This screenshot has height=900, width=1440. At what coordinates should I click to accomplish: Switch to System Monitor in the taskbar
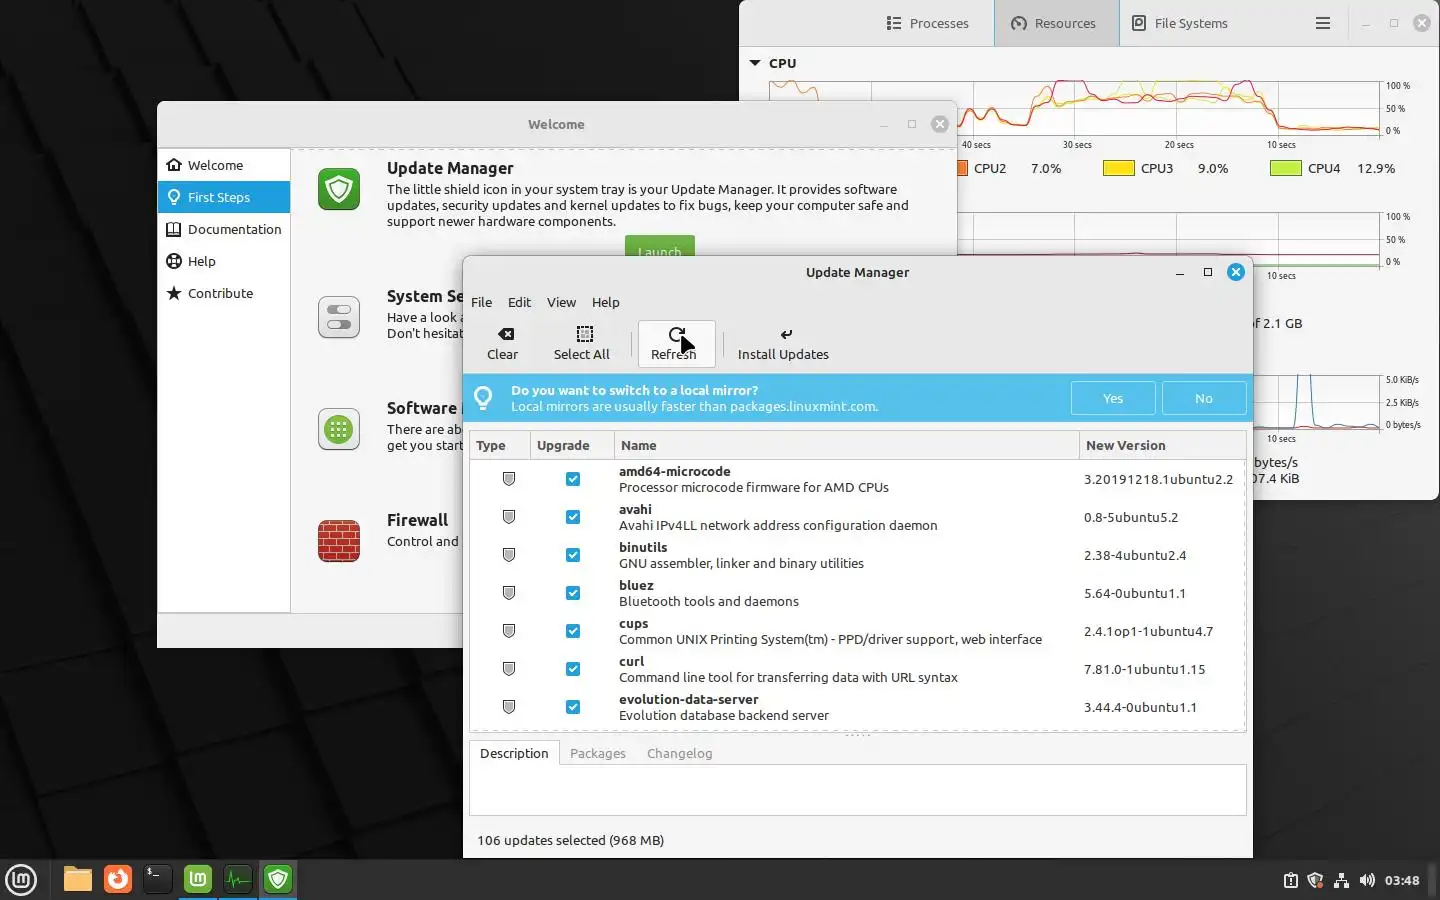click(x=238, y=879)
